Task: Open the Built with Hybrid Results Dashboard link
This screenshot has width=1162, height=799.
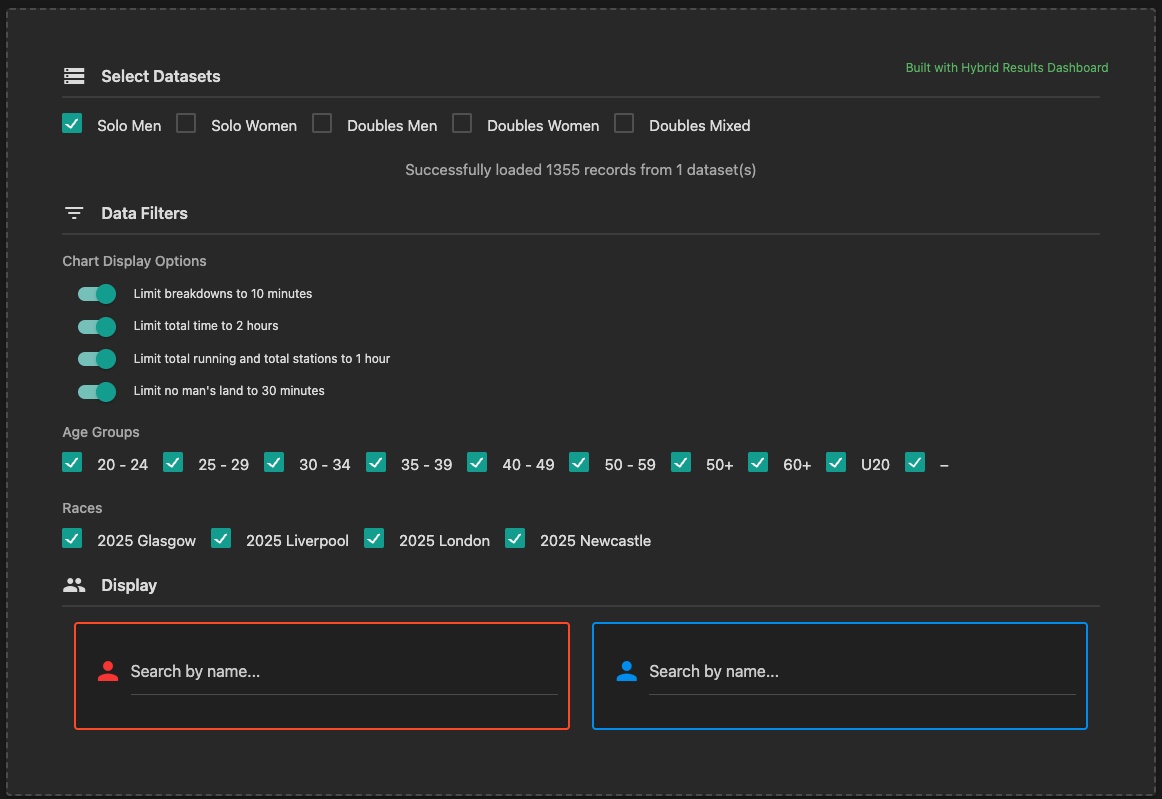Action: click(x=1006, y=67)
